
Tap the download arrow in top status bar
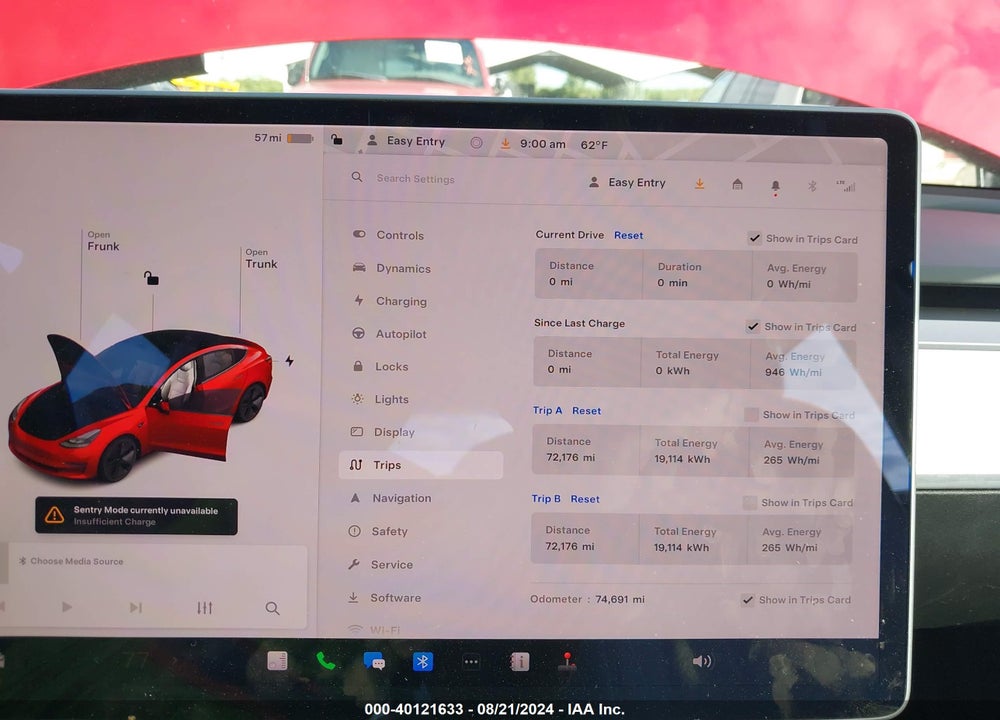[x=505, y=143]
